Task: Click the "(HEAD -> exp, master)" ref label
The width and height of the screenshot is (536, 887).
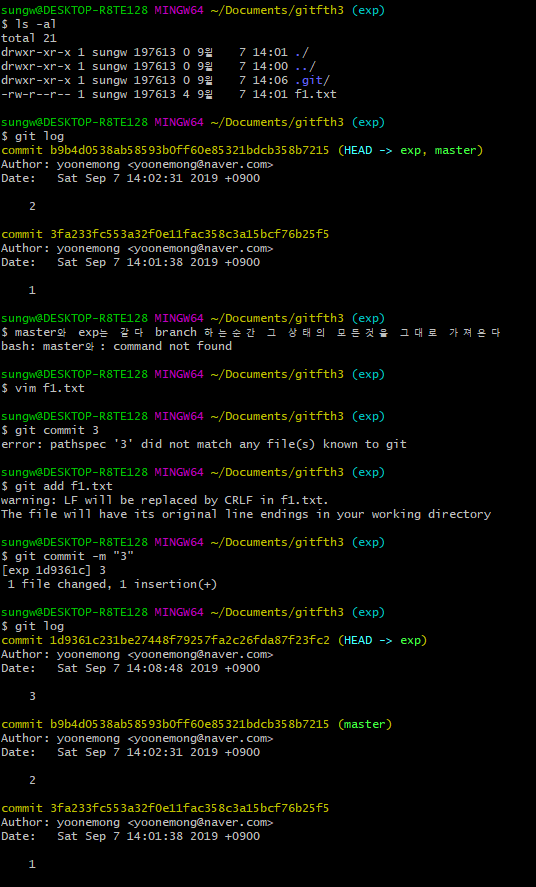Action: point(410,150)
